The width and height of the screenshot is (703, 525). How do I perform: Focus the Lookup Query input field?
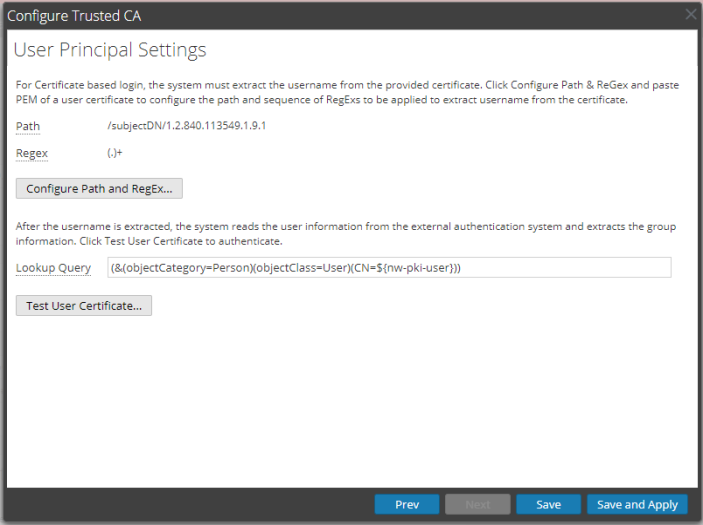(x=388, y=267)
